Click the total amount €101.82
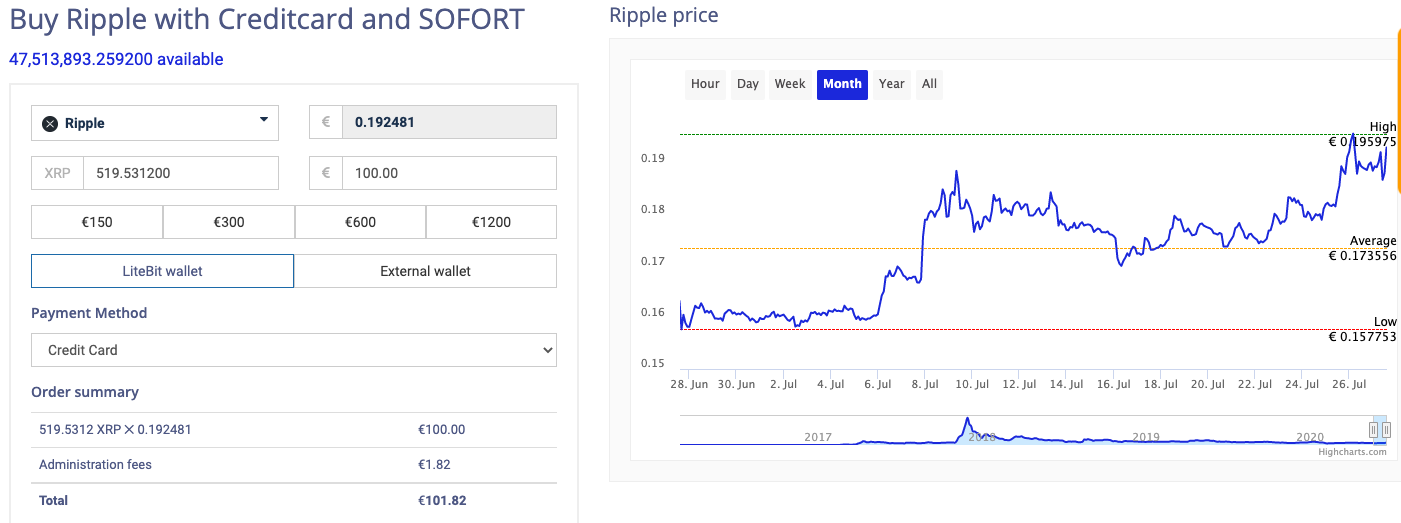1401x523 pixels. 442,500
